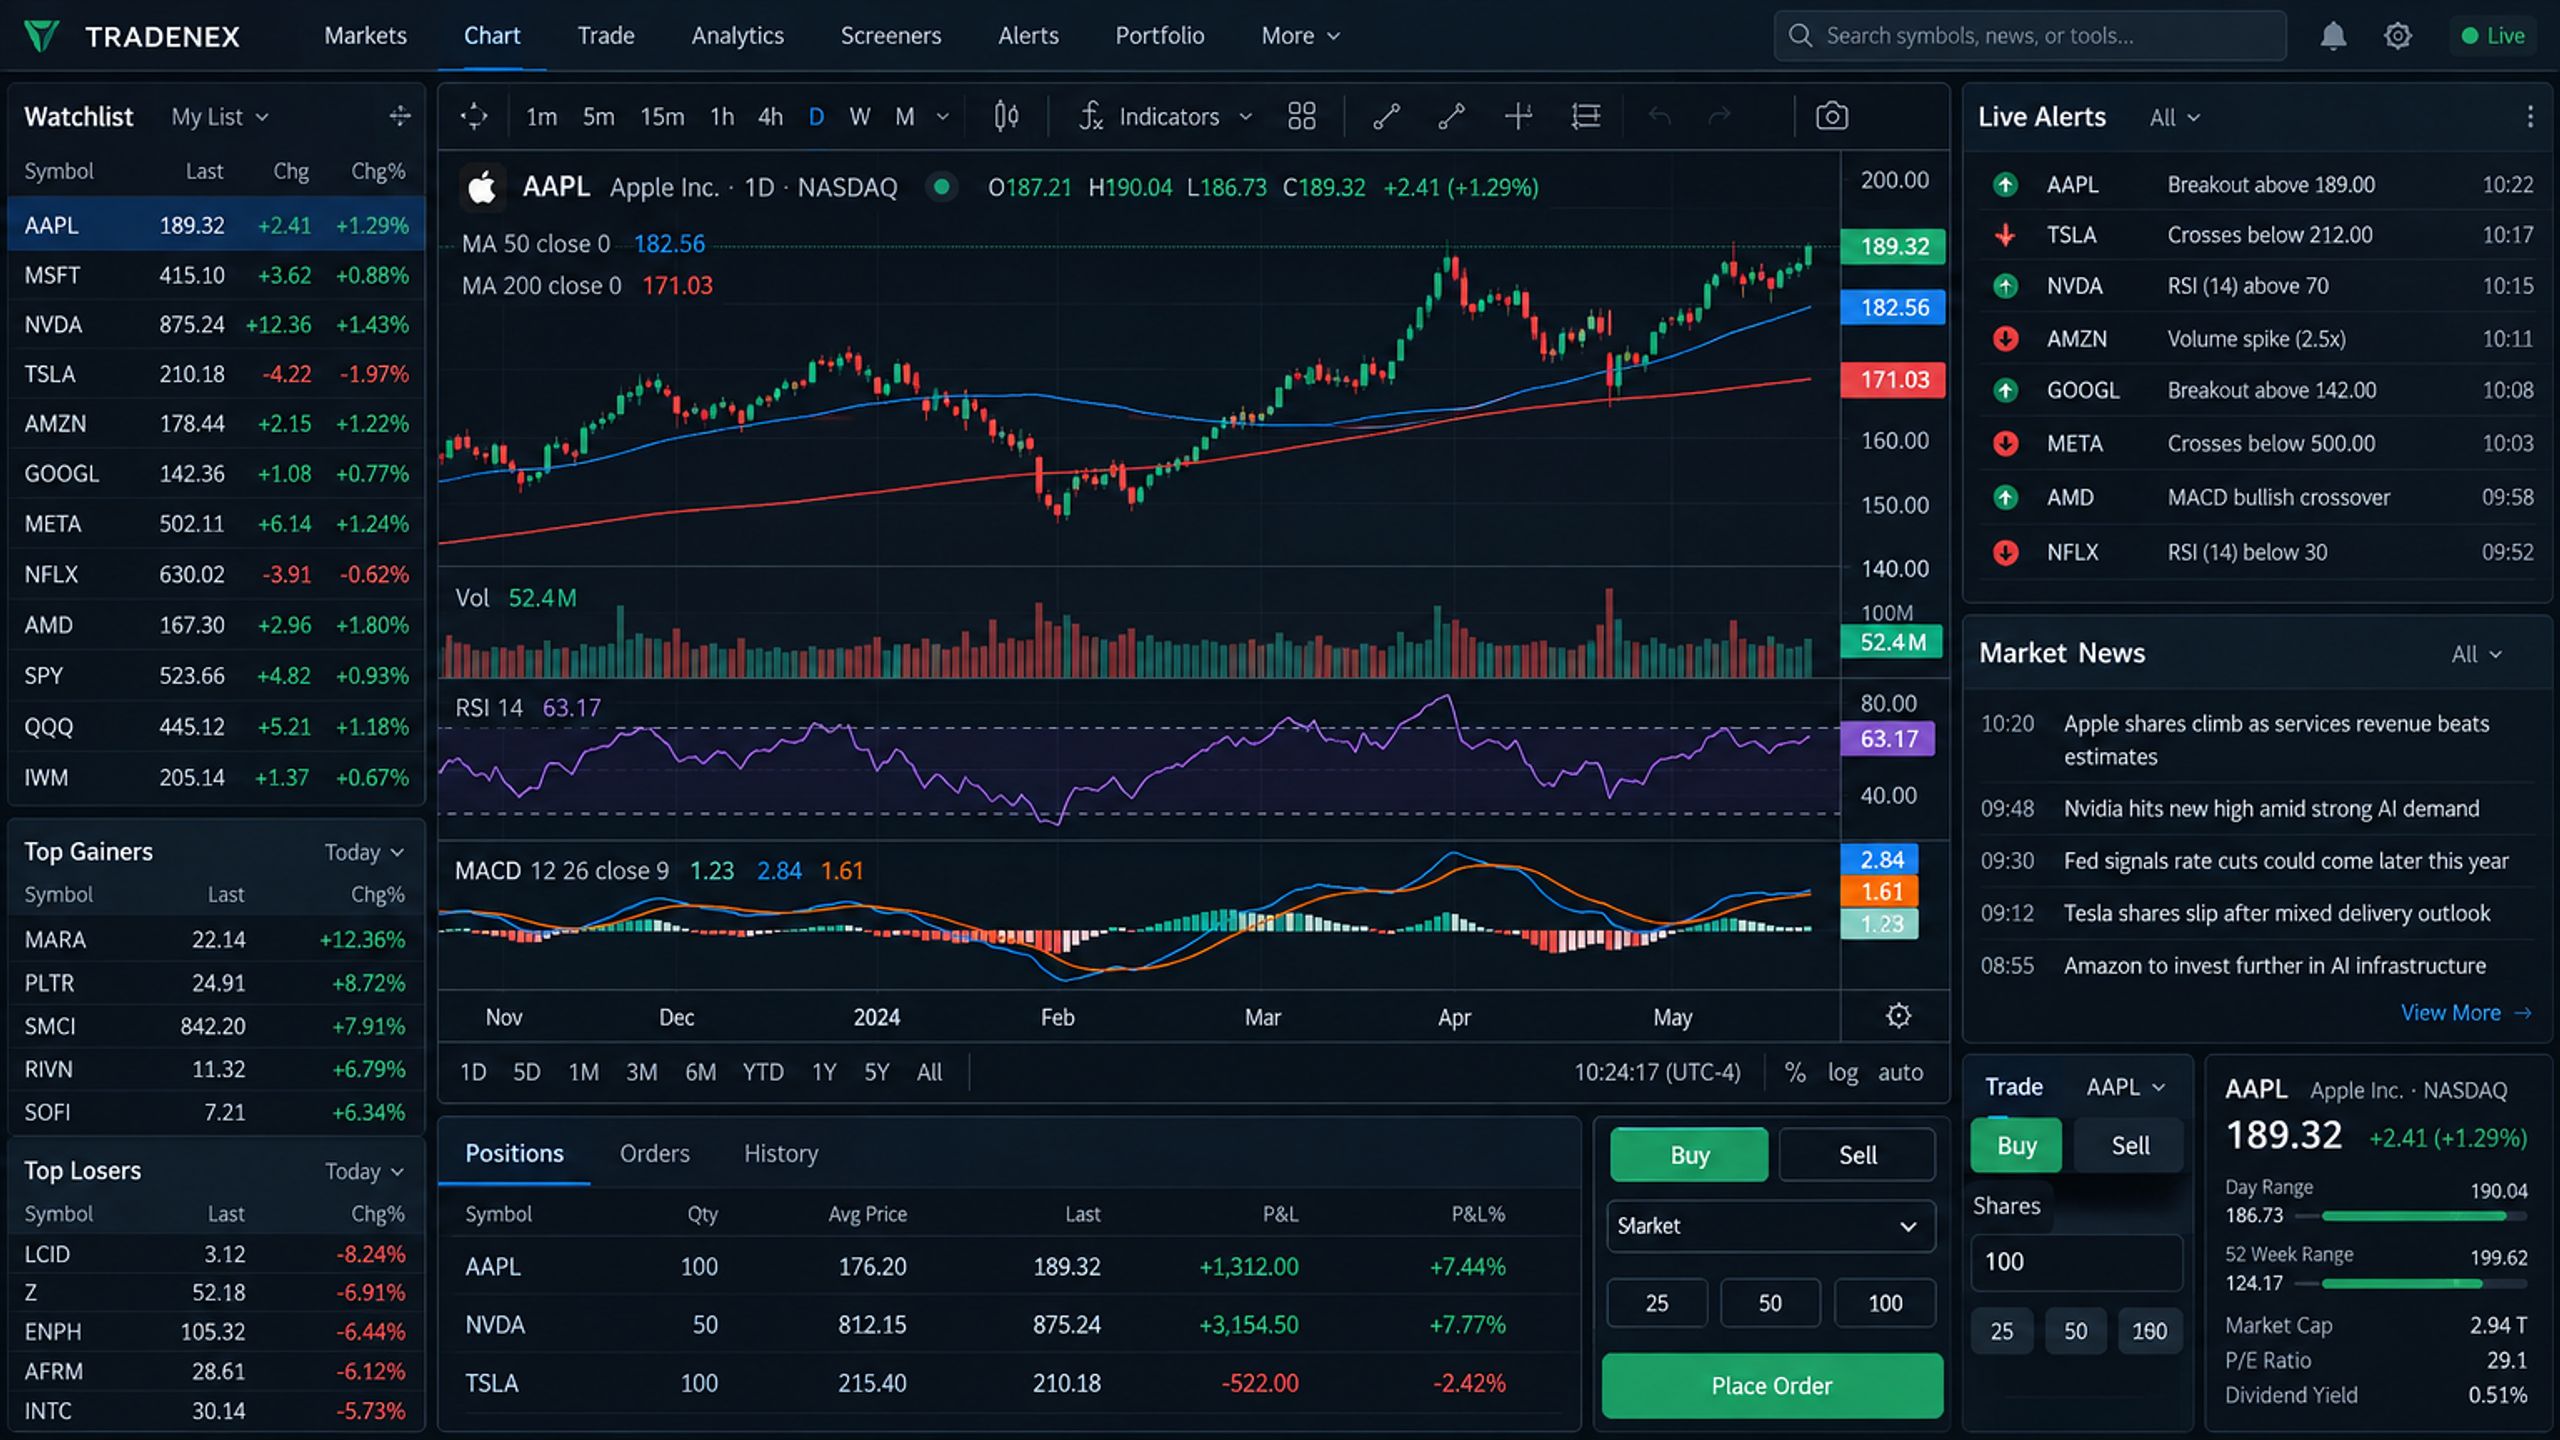The image size is (2560, 1440).
Task: Click the Day Range progress bar
Action: pyautogui.click(x=2412, y=1216)
